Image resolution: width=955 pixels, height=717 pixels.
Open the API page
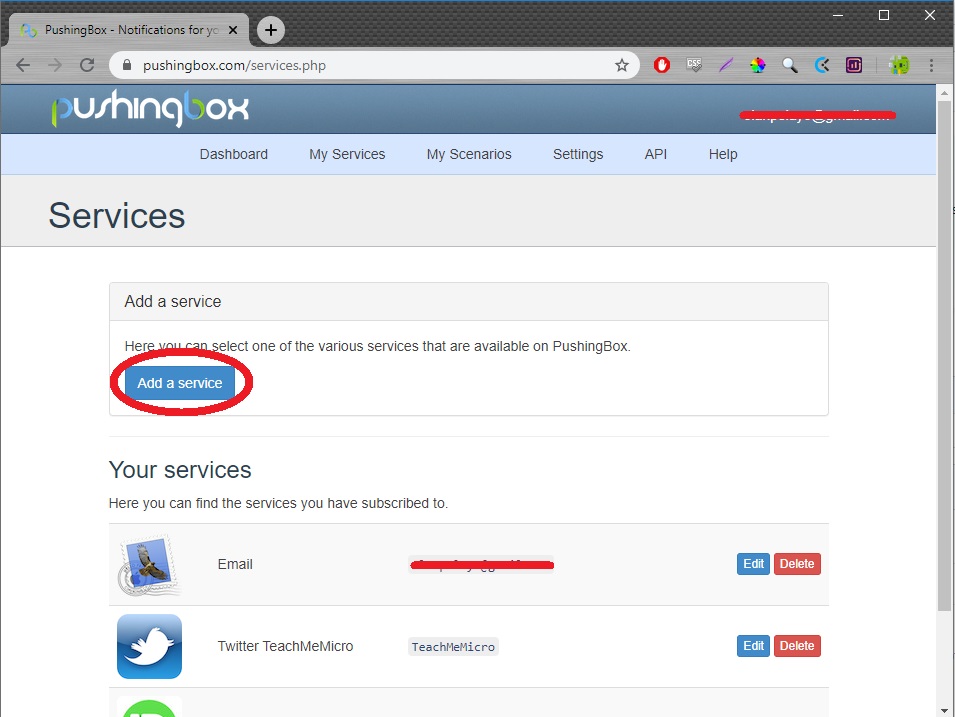(x=656, y=154)
